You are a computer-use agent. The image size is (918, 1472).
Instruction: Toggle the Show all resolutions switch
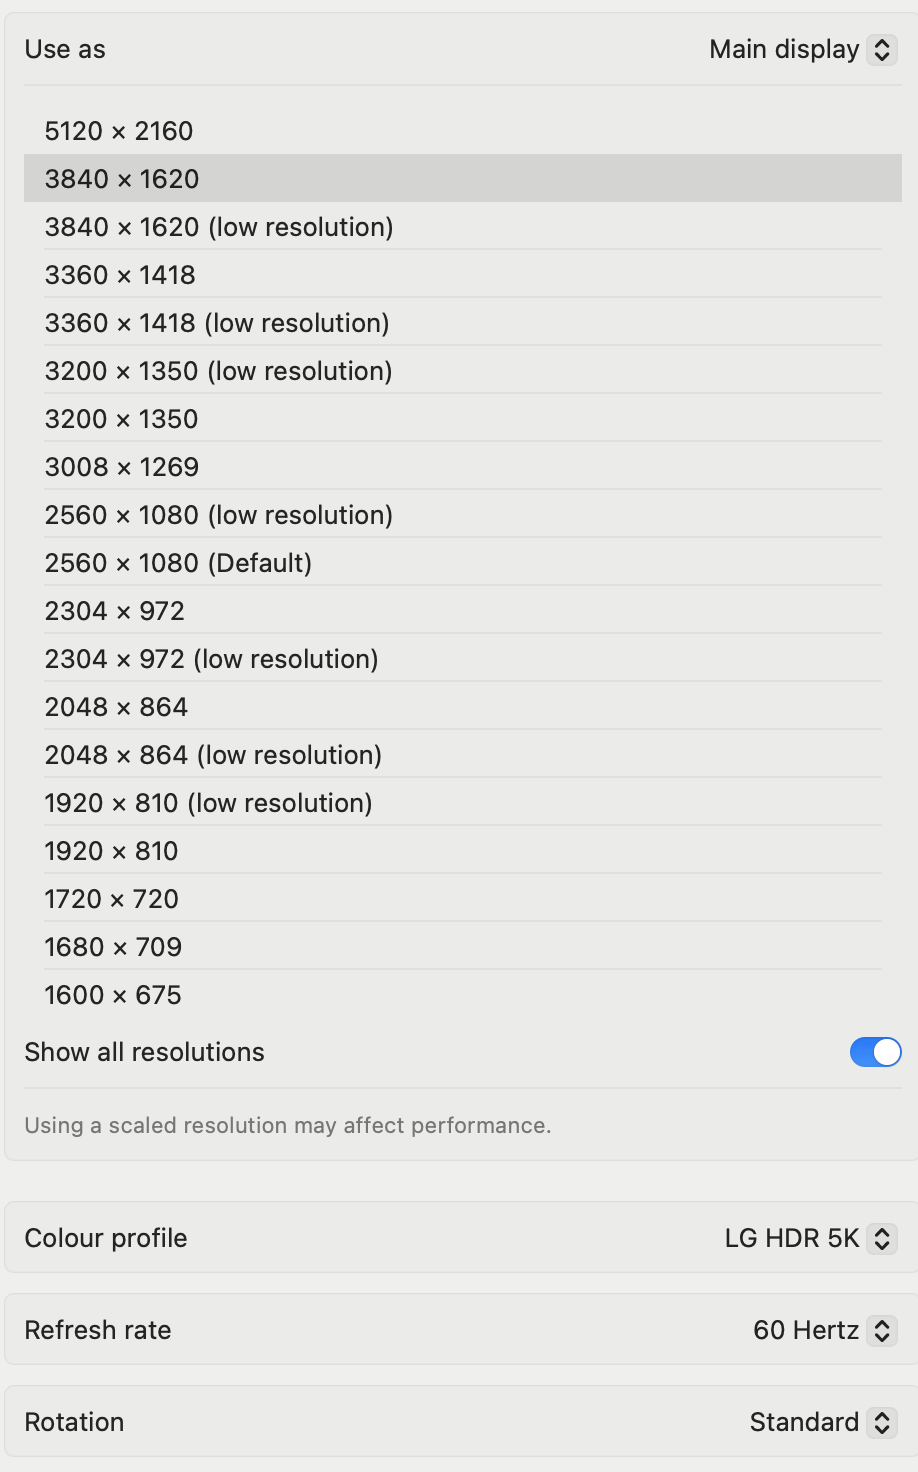point(875,1052)
